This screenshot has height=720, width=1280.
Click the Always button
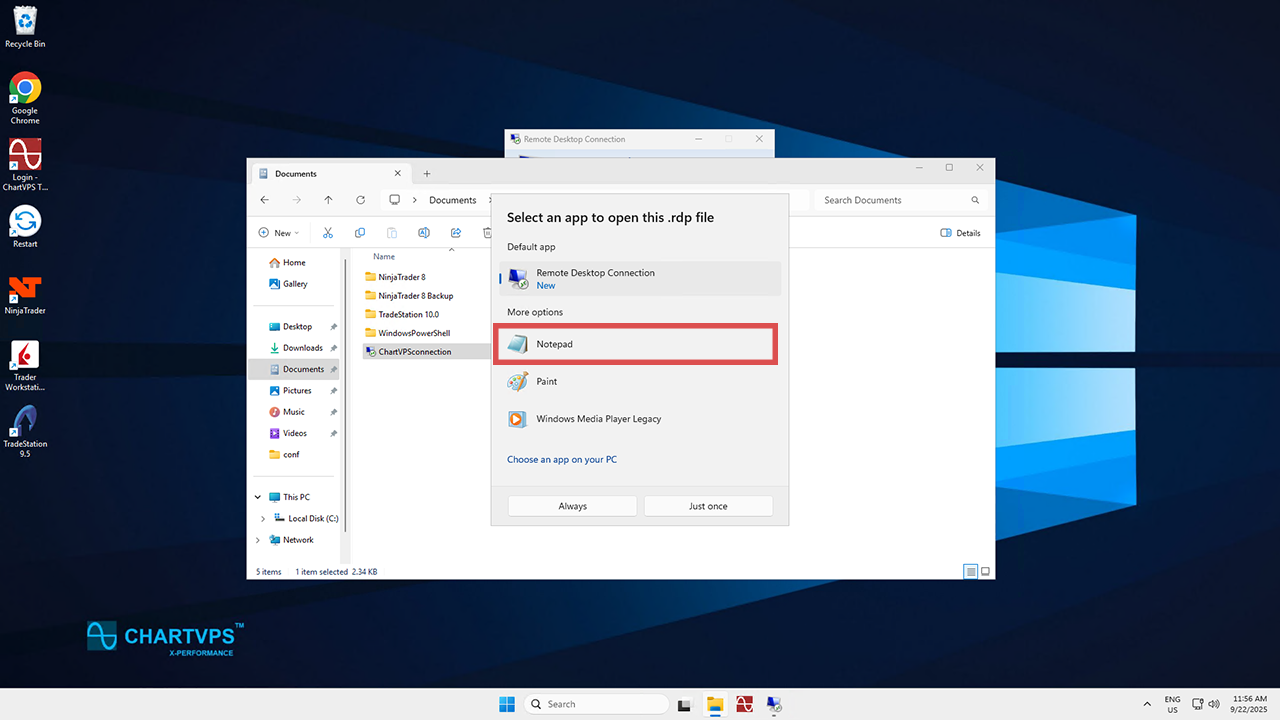click(572, 506)
